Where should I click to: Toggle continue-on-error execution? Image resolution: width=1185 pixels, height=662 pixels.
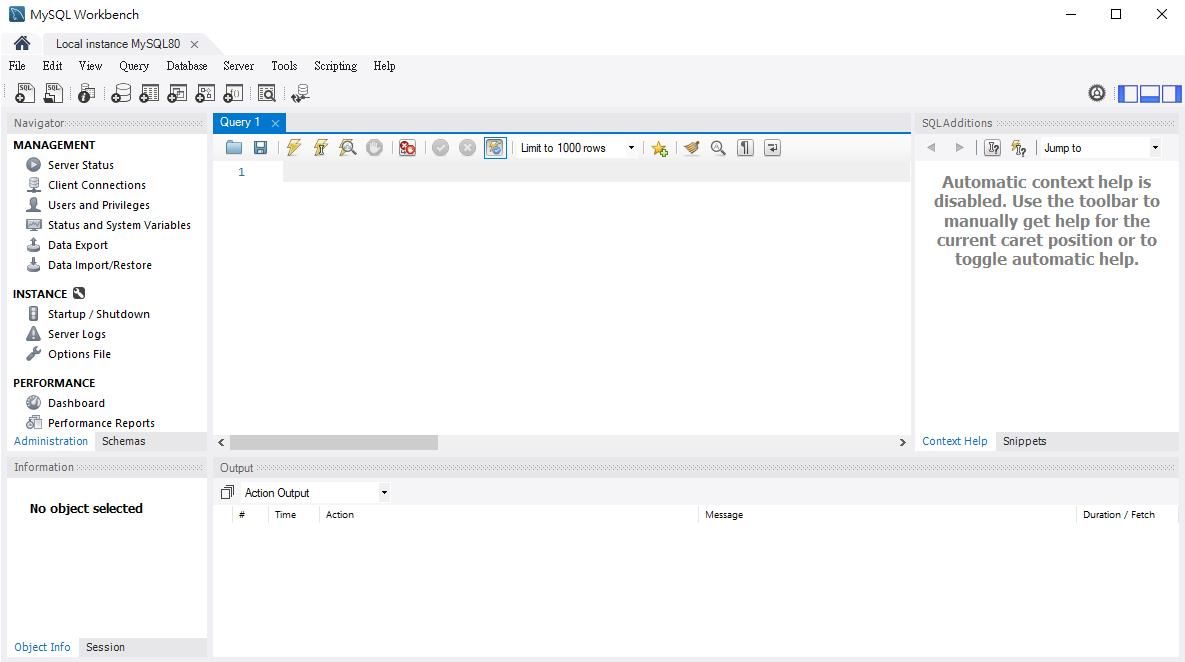tap(407, 148)
